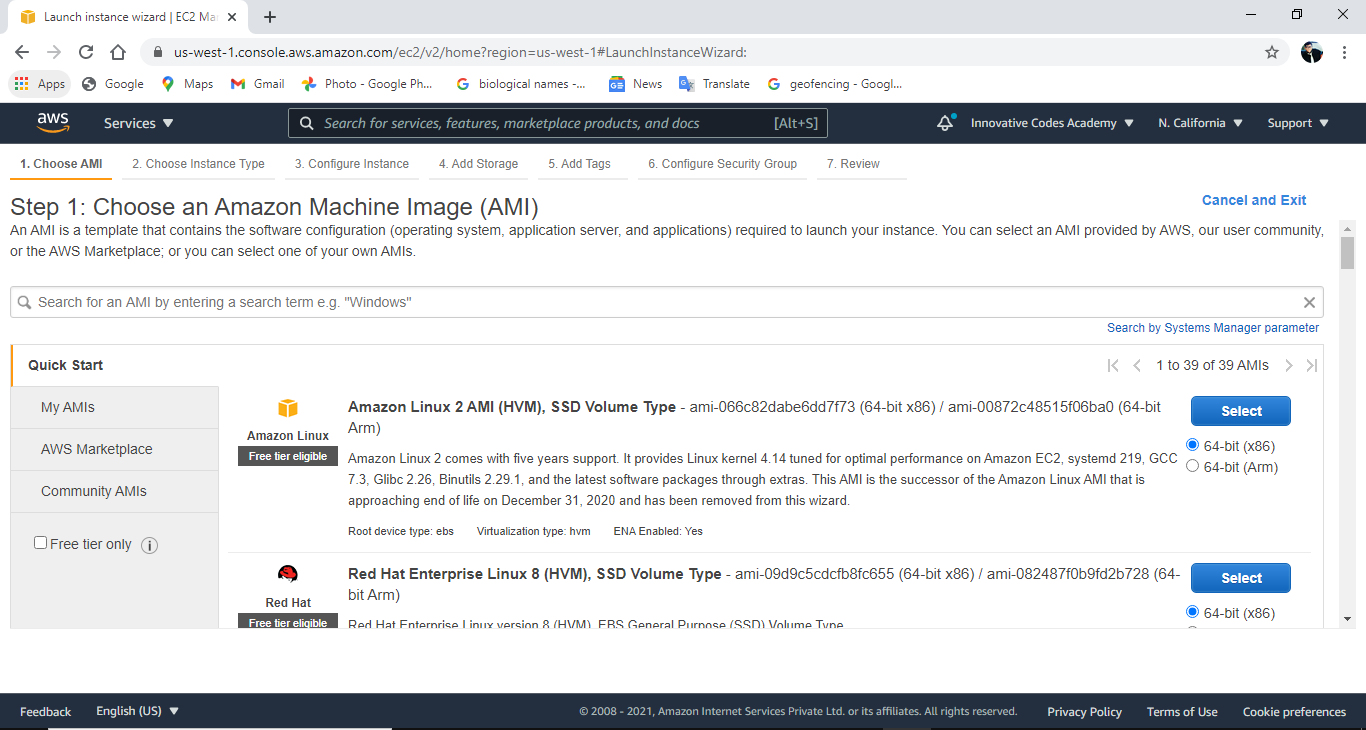Viewport: 1366px width, 730px height.
Task: Select 64-bit (x86) for Red Hat Enterprise Linux
Action: click(1192, 611)
